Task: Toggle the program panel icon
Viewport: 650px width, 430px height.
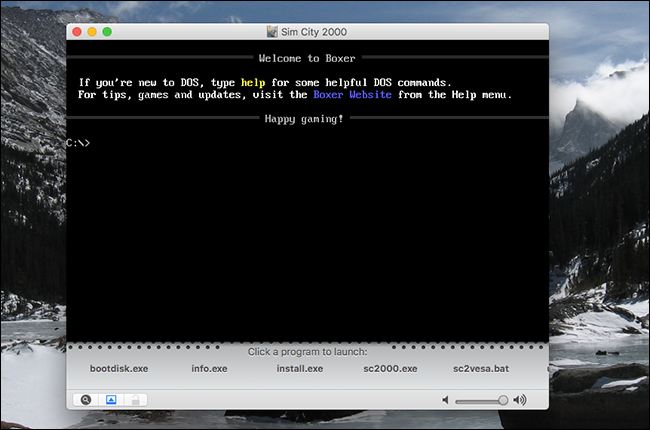Action: pos(111,400)
